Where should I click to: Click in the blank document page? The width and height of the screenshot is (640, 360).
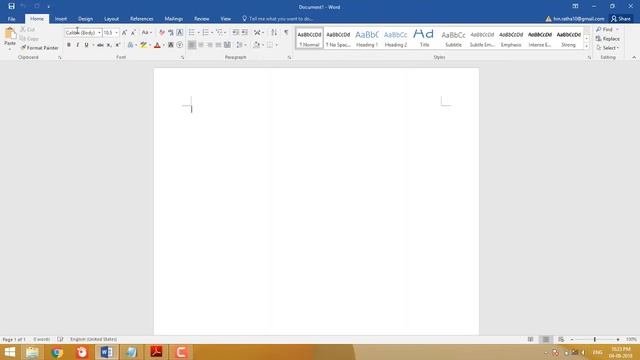[316, 202]
